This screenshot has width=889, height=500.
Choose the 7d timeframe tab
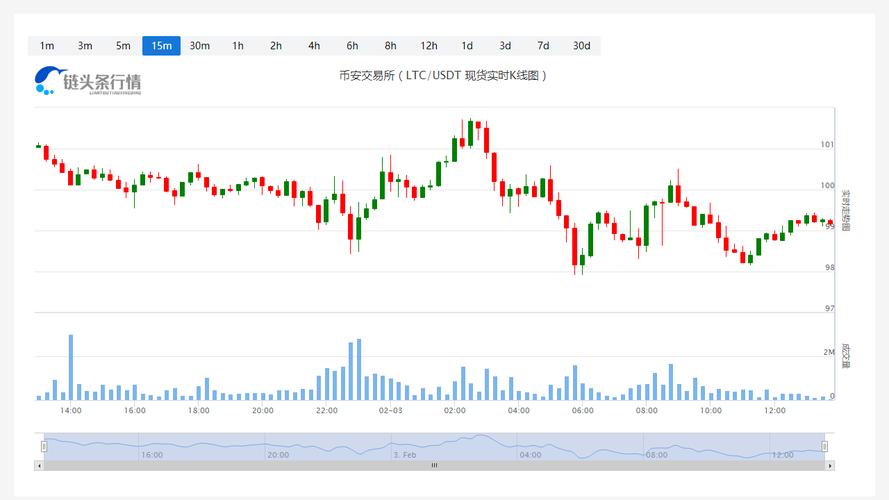[543, 45]
